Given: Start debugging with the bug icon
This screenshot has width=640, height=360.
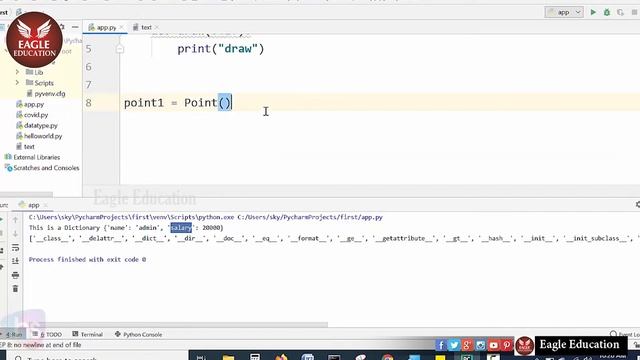Looking at the screenshot, I should click(x=607, y=12).
